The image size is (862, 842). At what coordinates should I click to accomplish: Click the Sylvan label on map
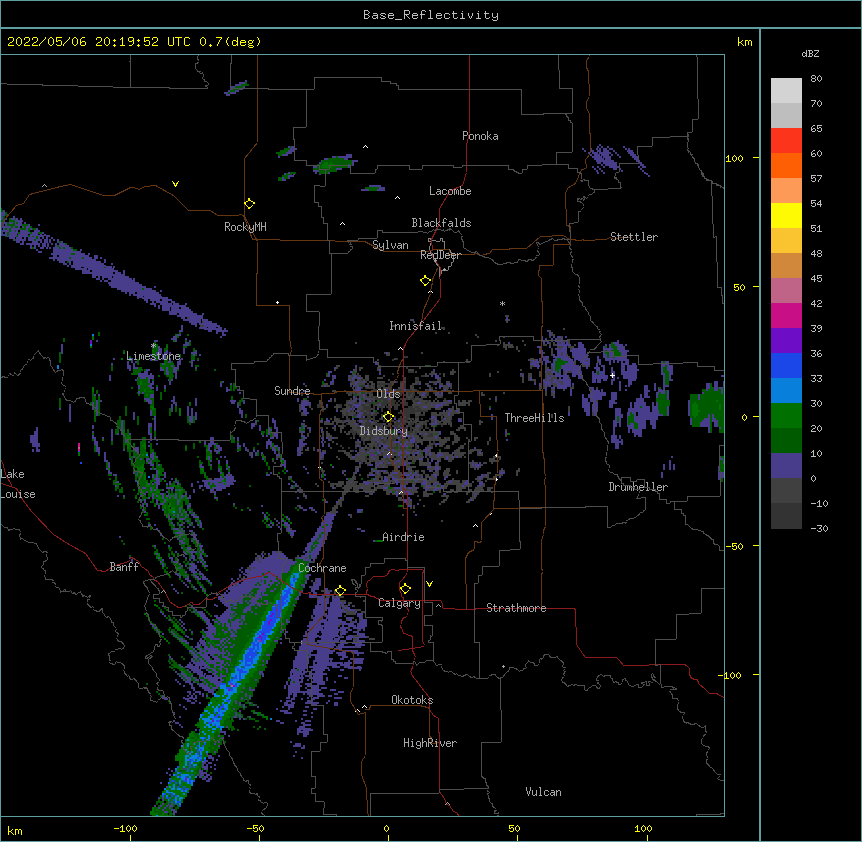point(390,245)
